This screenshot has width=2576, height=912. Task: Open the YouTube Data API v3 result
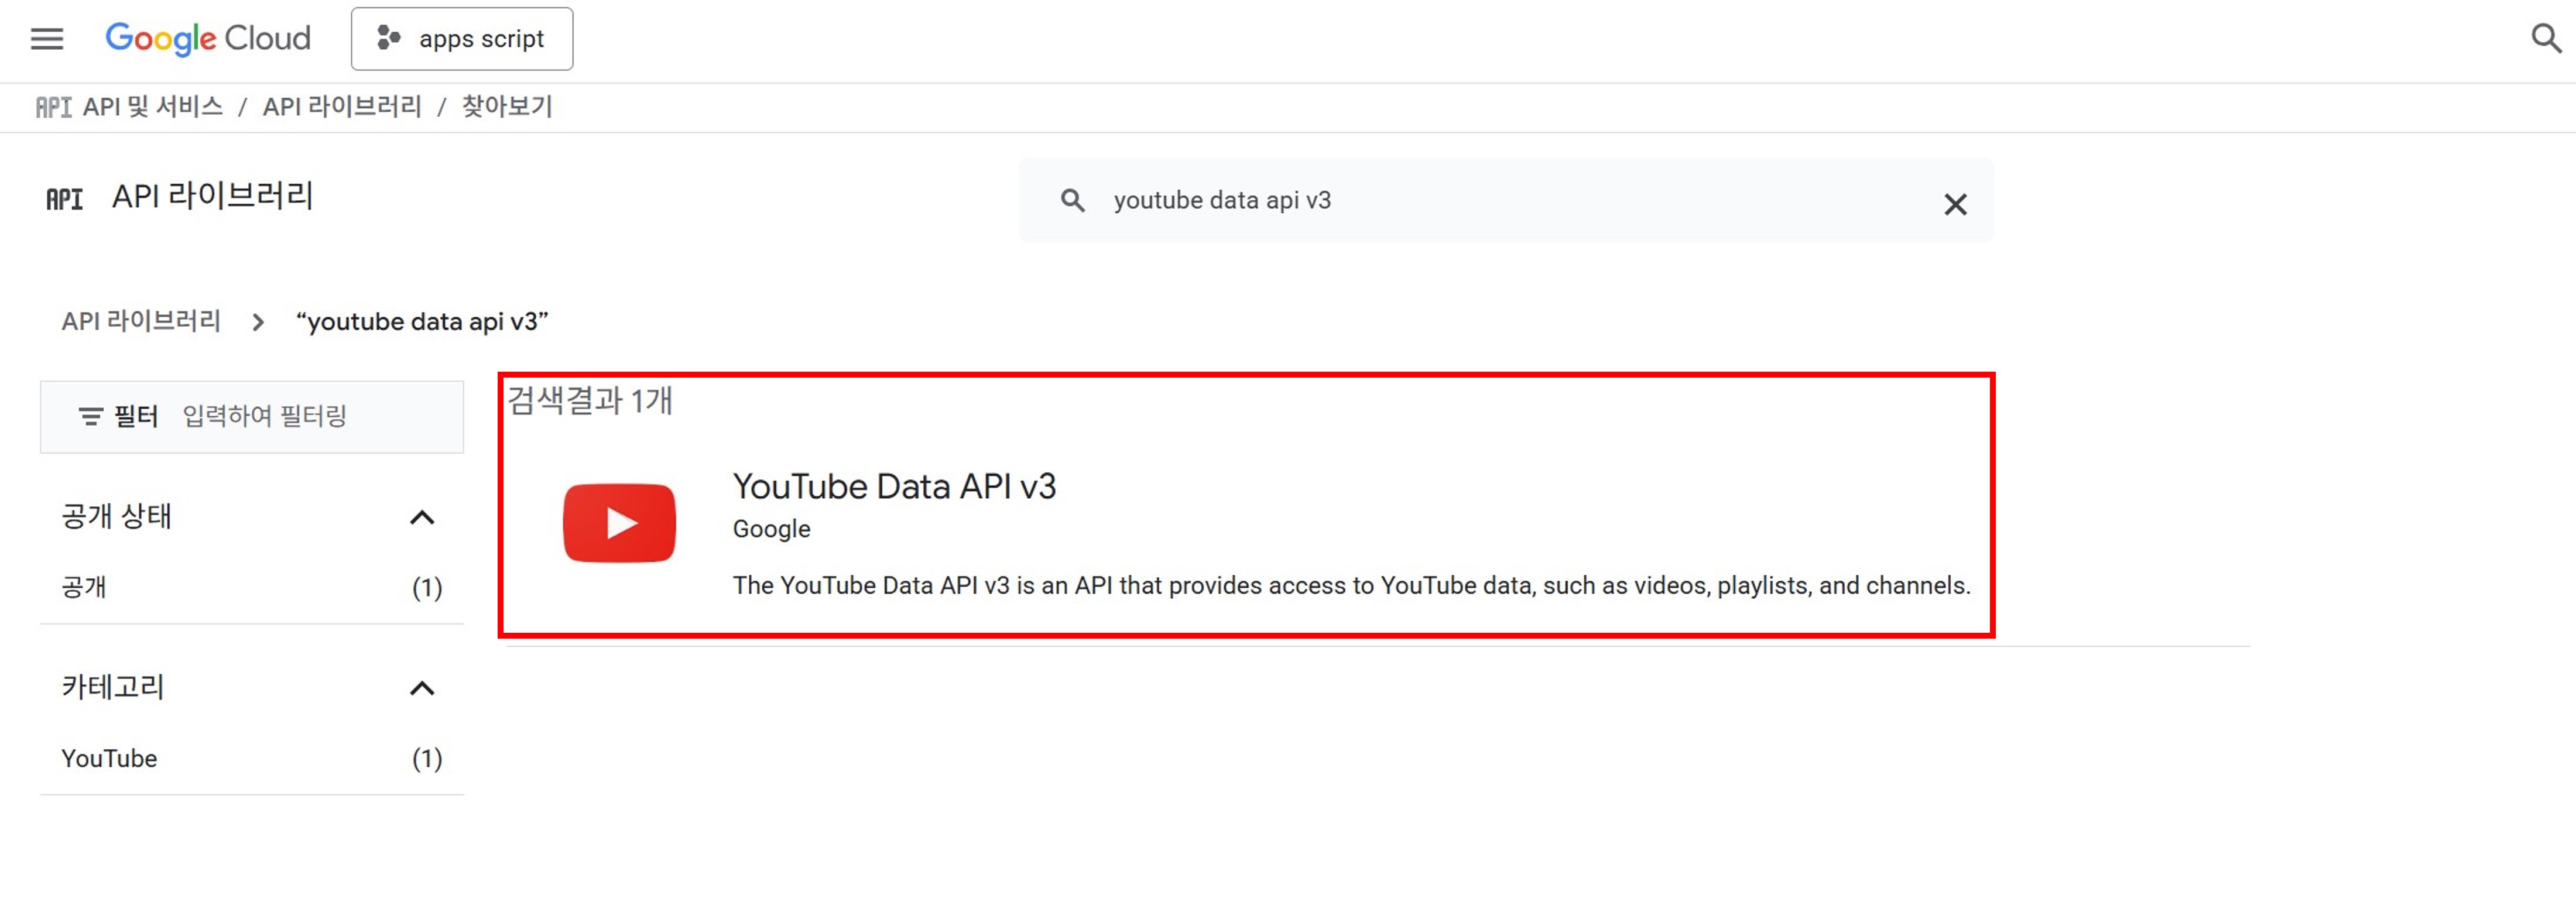click(x=894, y=487)
